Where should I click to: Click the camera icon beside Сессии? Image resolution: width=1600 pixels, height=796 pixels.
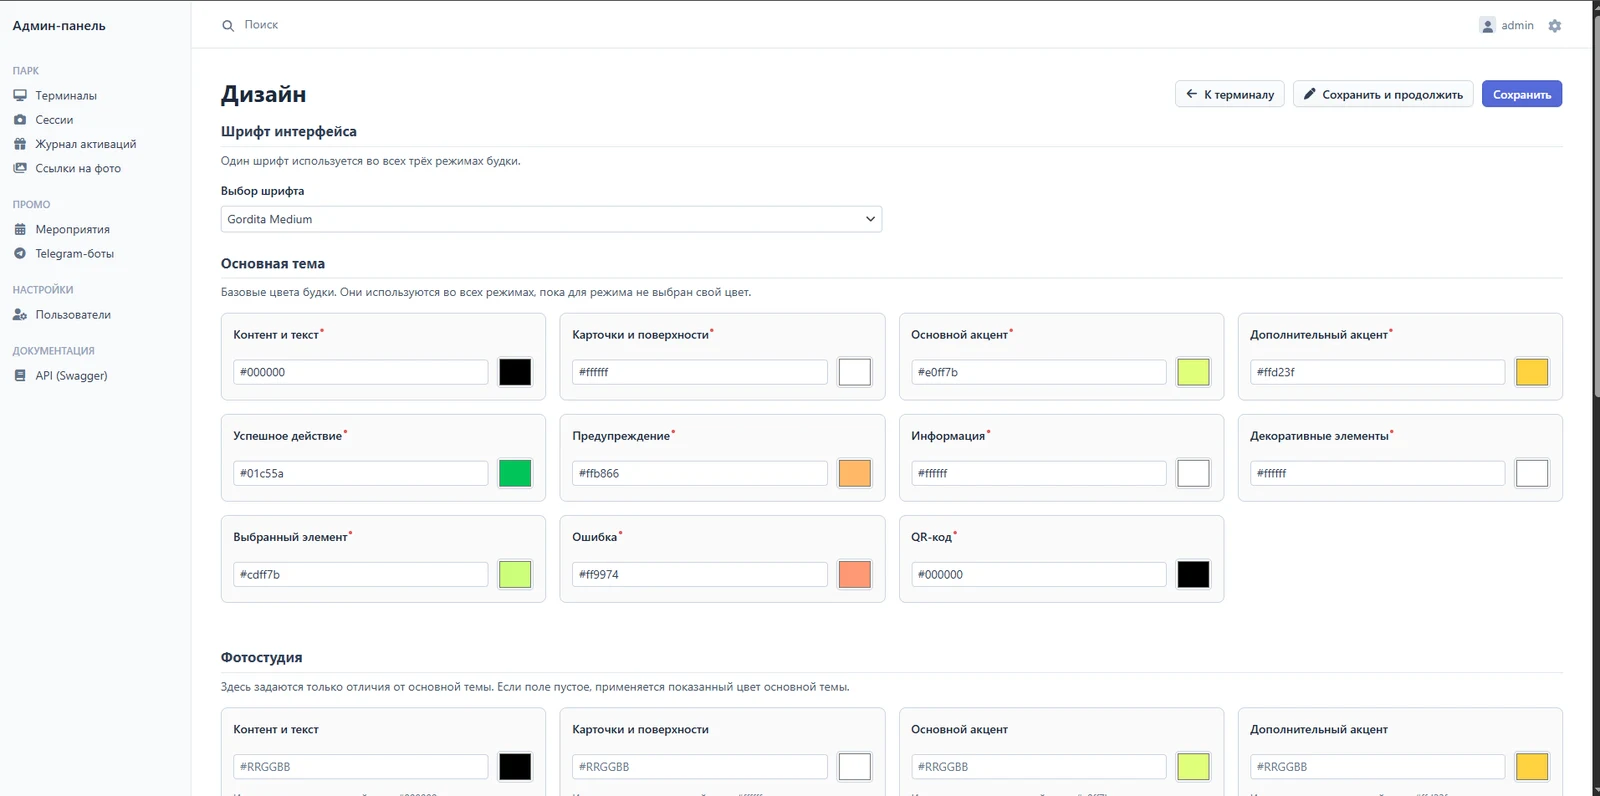click(20, 119)
